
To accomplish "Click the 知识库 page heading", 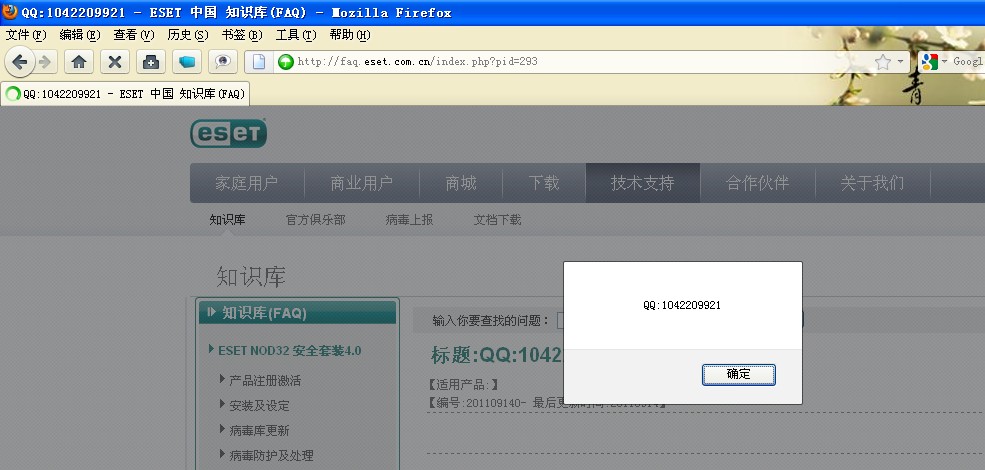I will coord(251,276).
